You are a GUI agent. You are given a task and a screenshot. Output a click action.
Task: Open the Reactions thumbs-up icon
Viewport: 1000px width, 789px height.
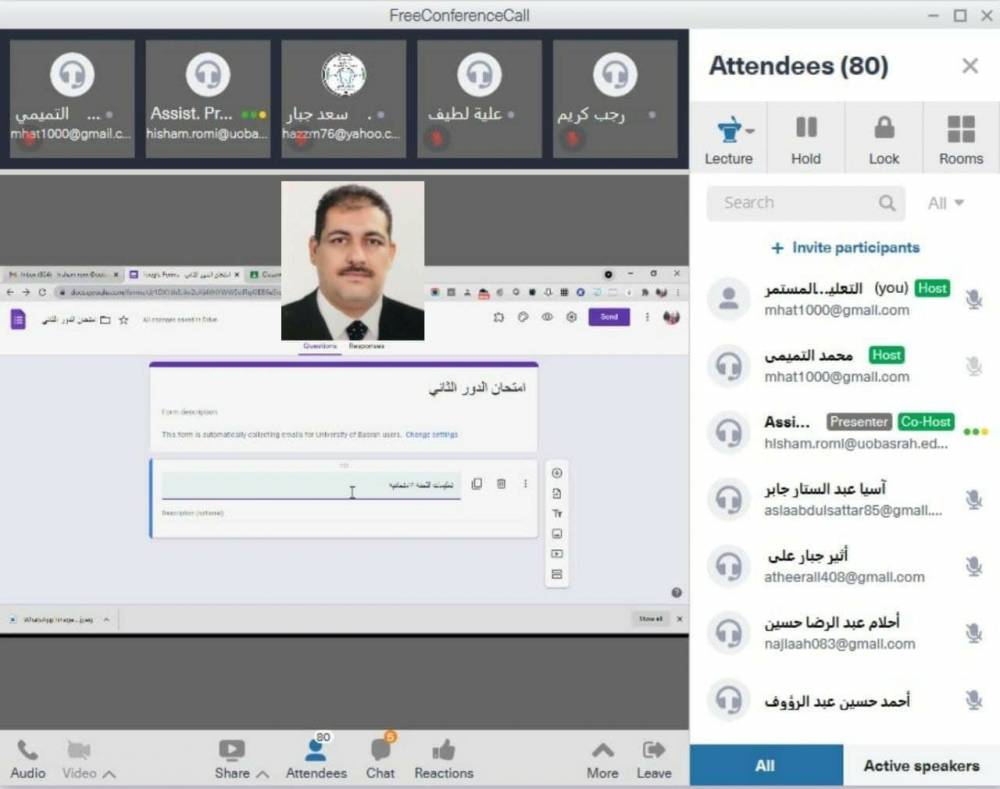coord(444,750)
